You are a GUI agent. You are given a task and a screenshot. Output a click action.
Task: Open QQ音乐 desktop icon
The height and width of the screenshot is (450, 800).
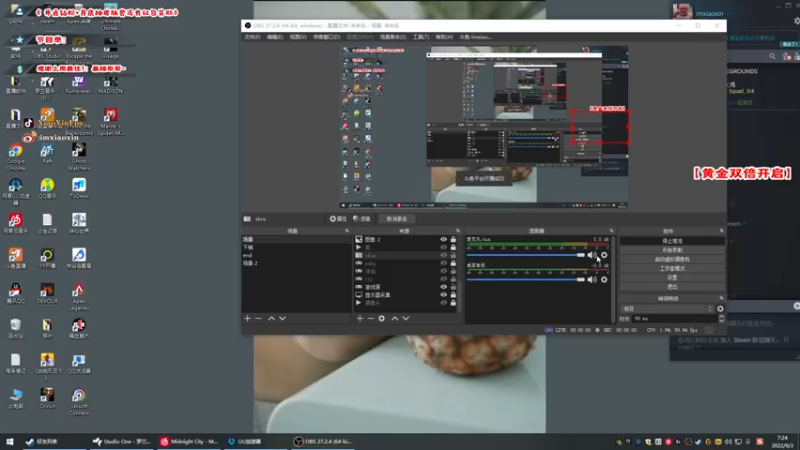pos(47,188)
